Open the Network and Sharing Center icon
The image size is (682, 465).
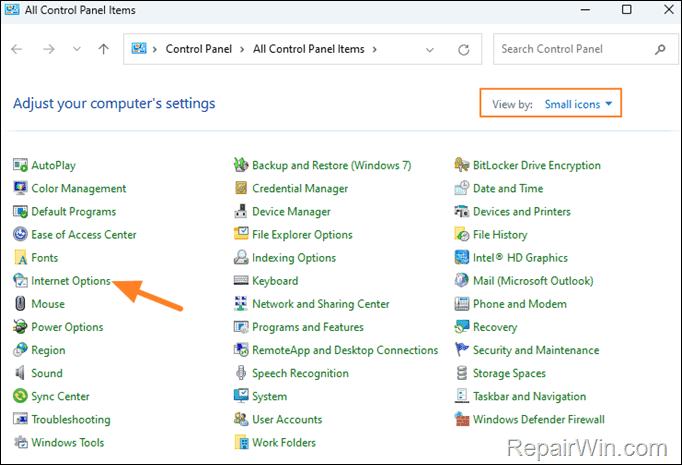point(241,304)
